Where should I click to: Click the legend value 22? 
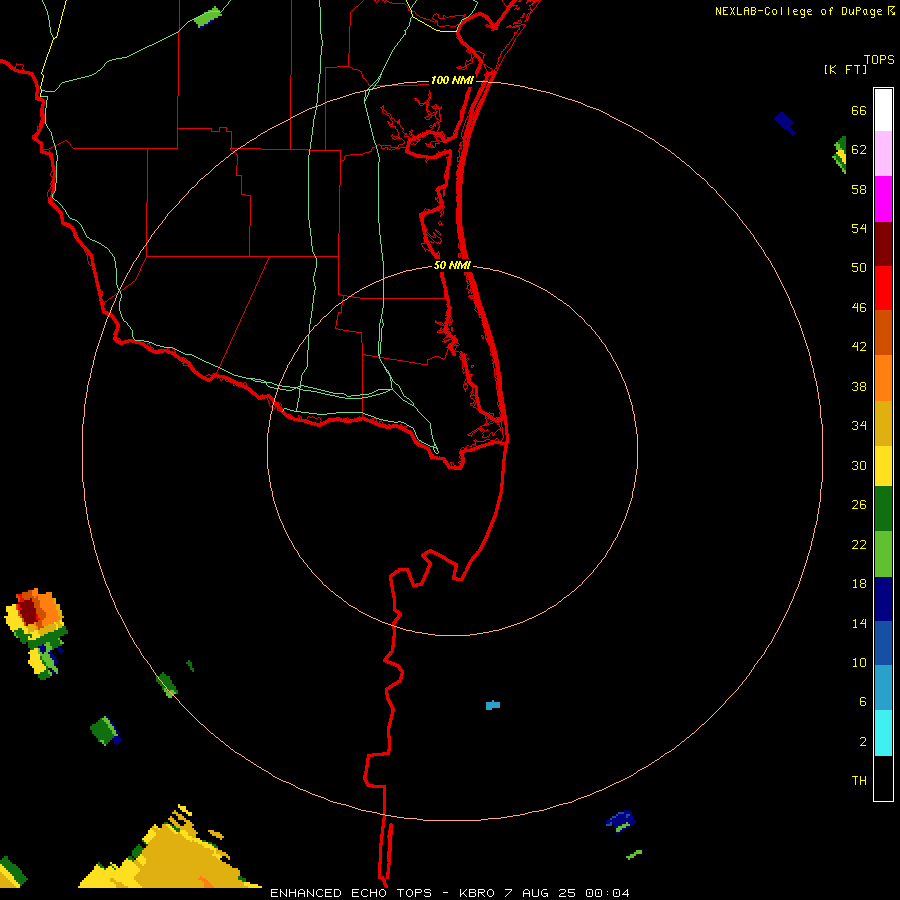859,544
